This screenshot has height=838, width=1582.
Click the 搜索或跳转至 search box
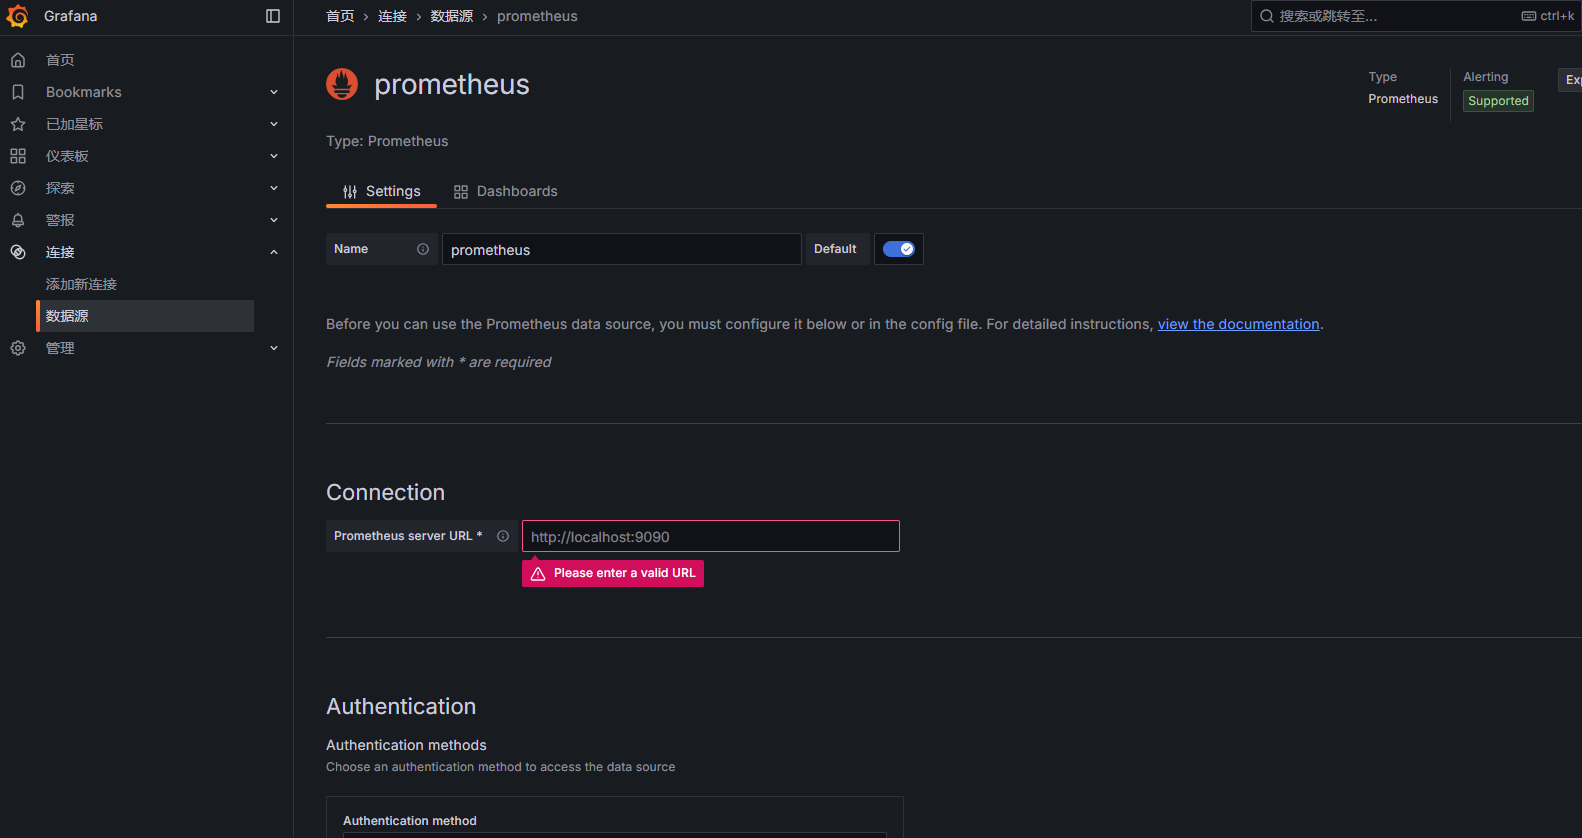(x=1416, y=16)
